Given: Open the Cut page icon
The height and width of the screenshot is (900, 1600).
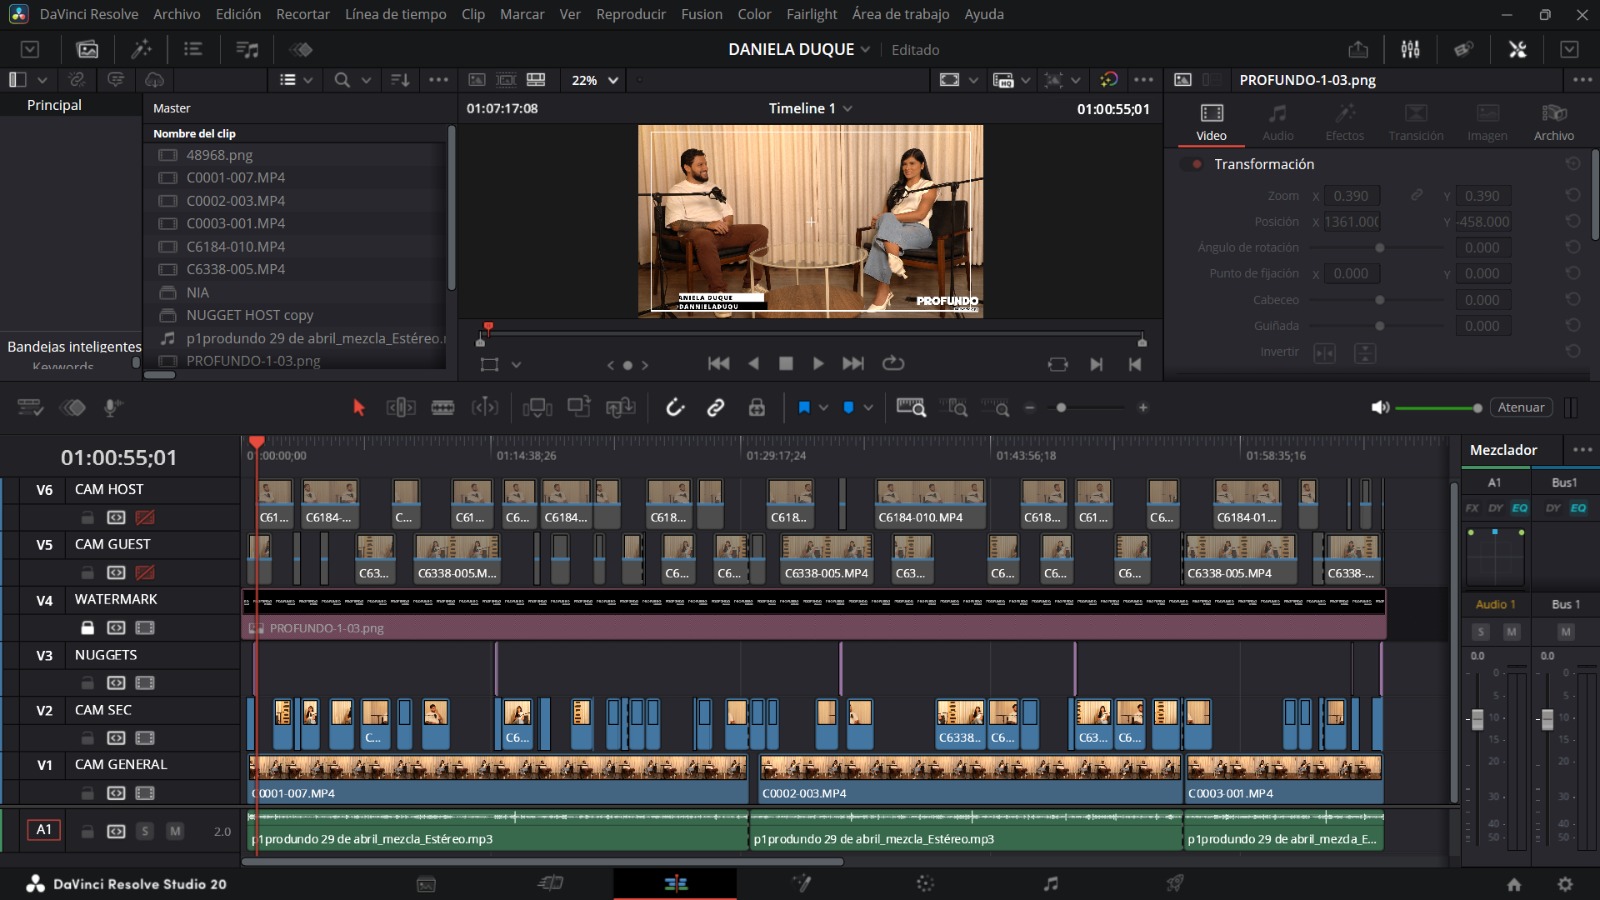Looking at the screenshot, I should coord(551,883).
